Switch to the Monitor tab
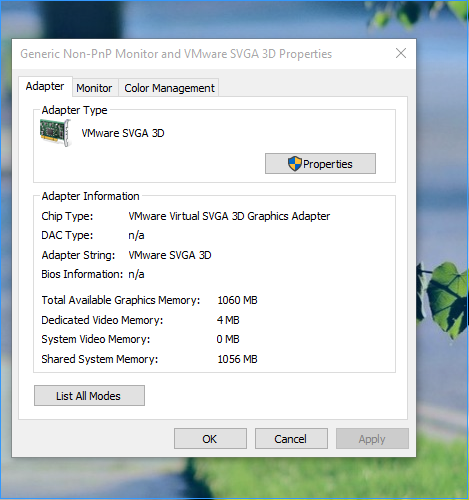The width and height of the screenshot is (469, 500). pyautogui.click(x=94, y=88)
